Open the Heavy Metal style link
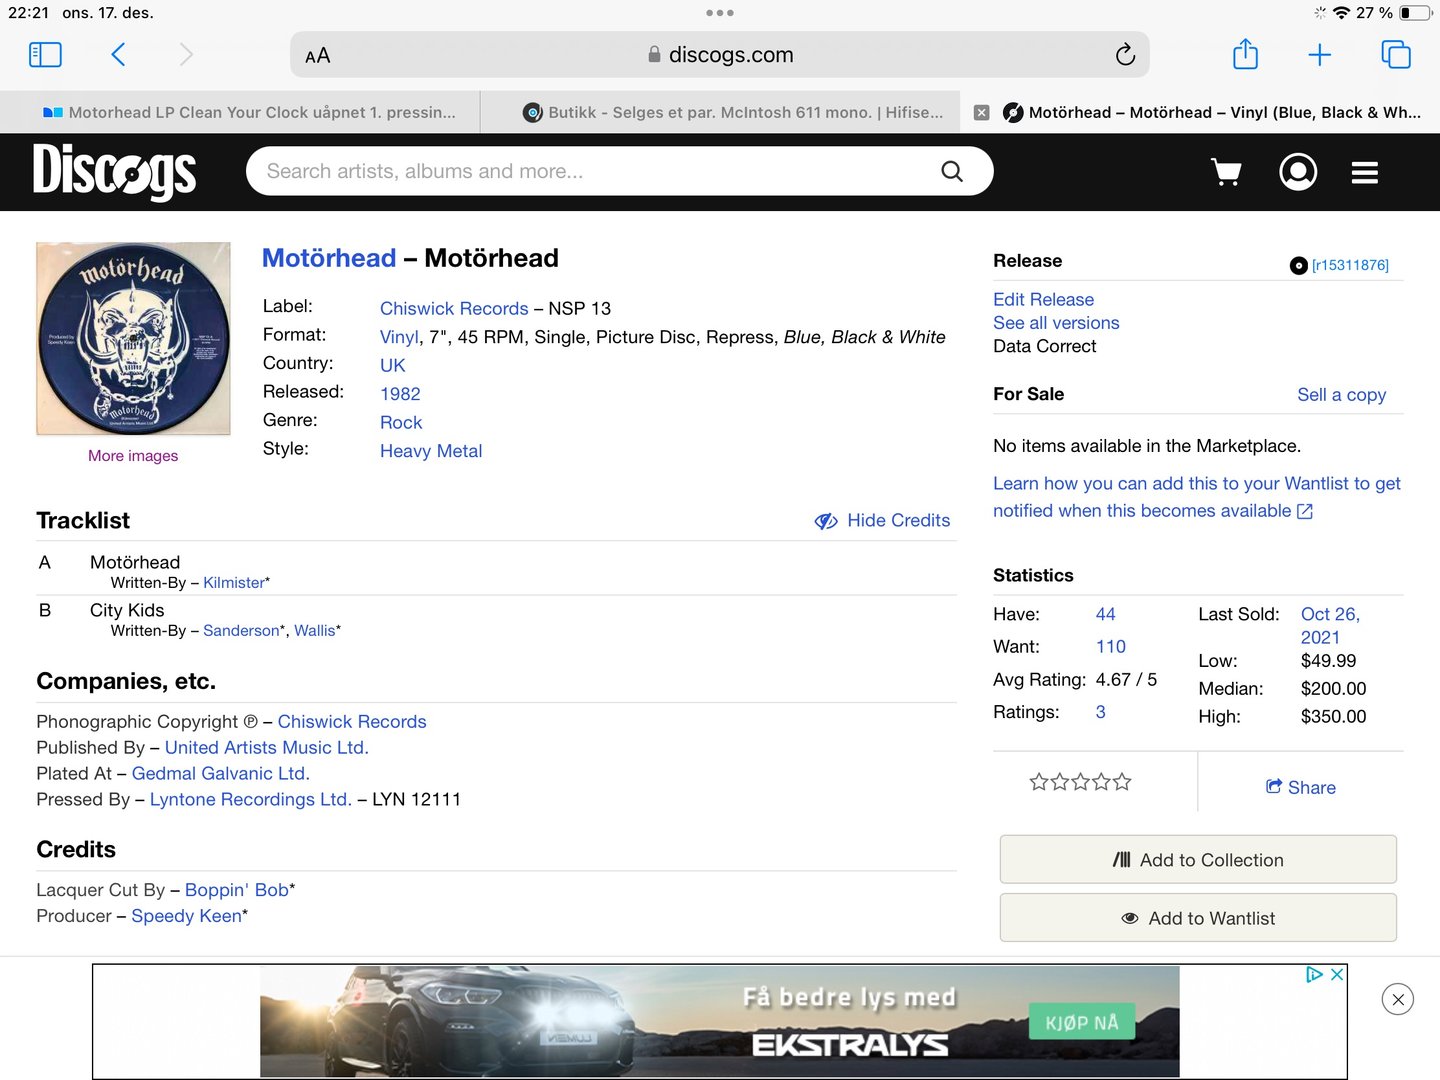 431,451
